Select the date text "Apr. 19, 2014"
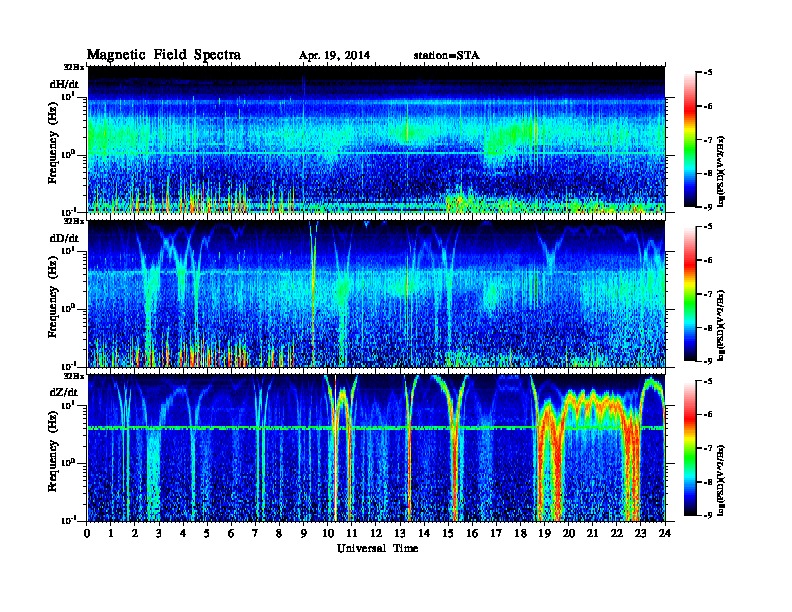 pos(334,56)
